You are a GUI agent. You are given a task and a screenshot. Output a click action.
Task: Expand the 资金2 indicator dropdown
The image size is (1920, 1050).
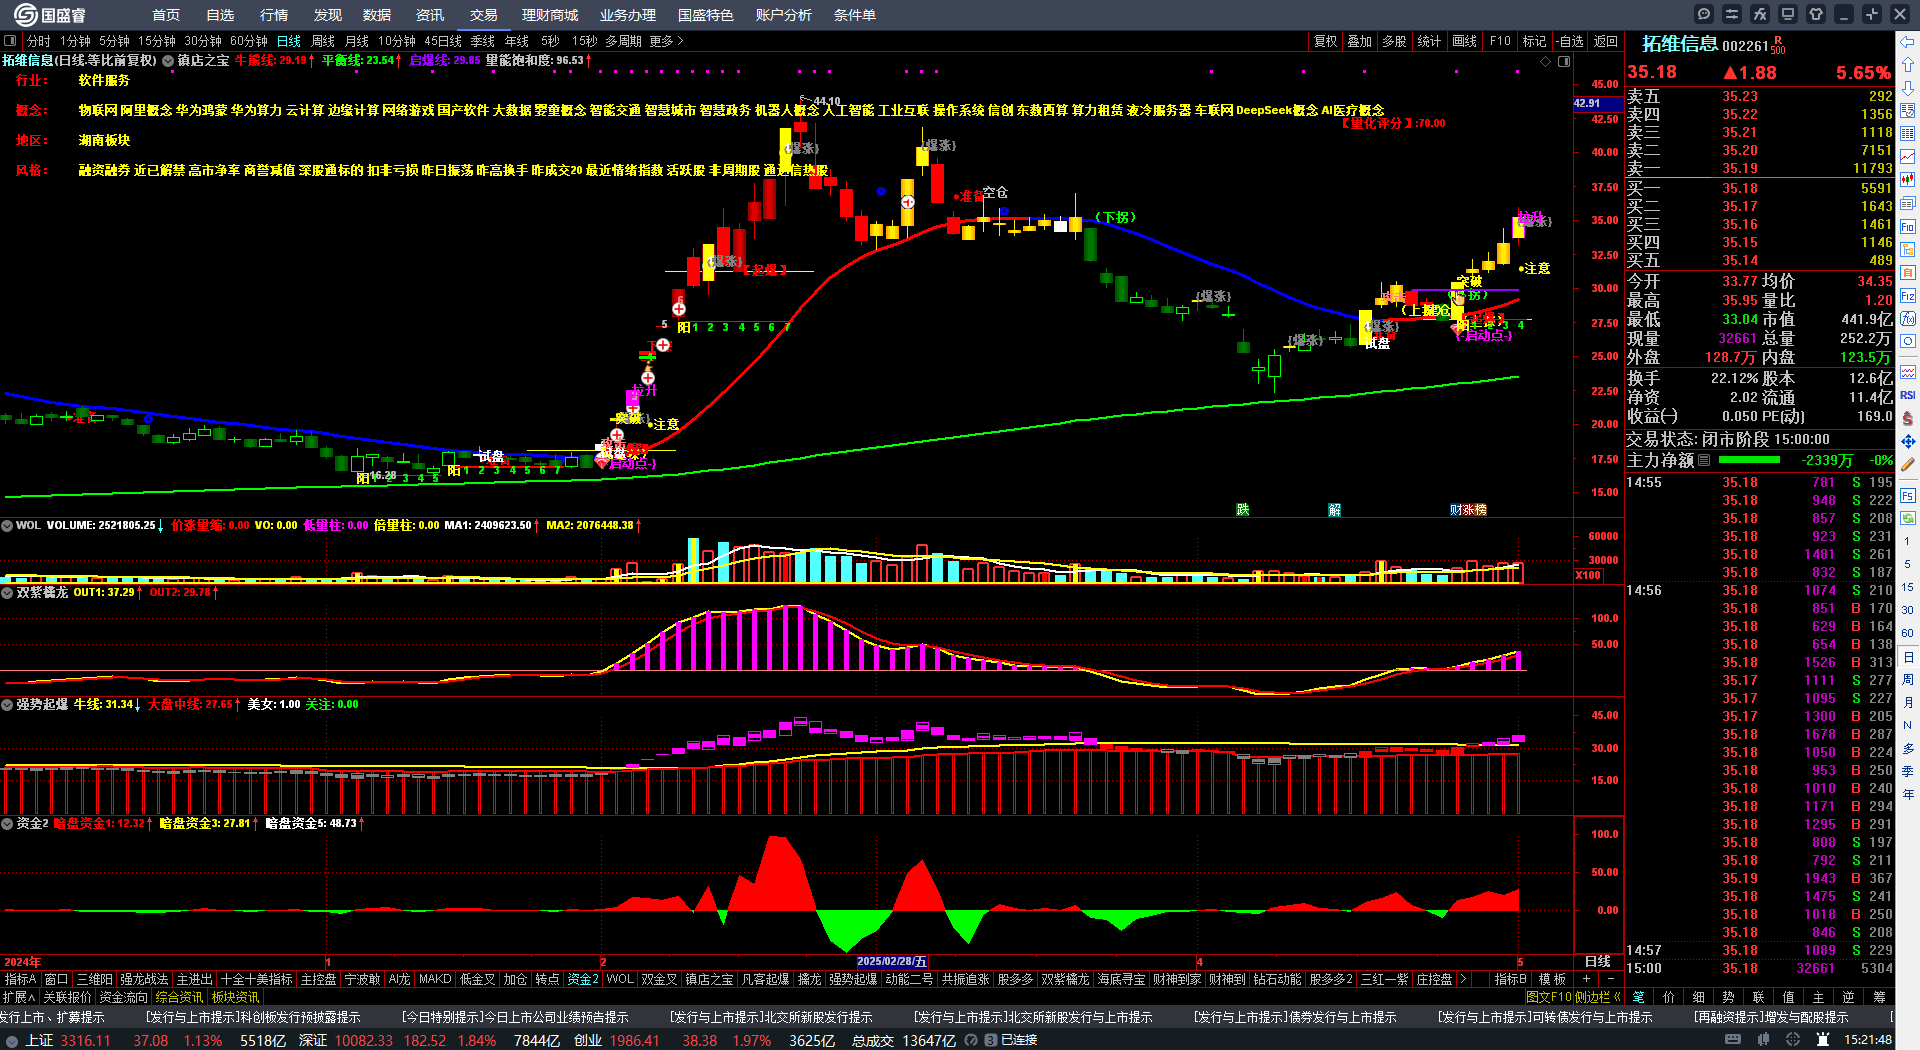pos(7,823)
